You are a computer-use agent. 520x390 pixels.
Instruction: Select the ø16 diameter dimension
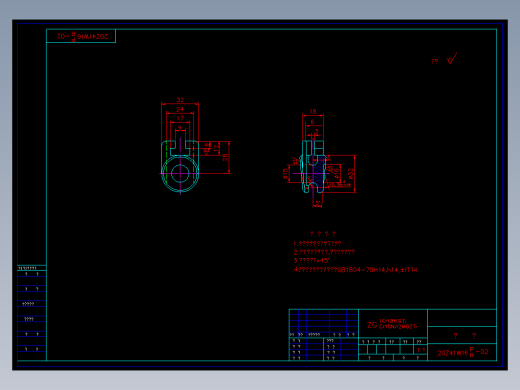pos(336,173)
